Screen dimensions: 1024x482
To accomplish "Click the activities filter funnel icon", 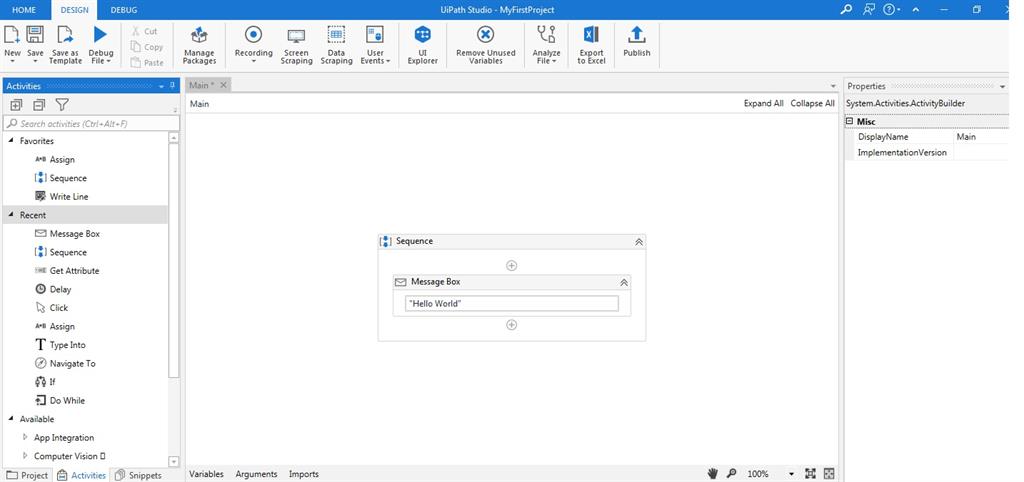I will click(x=62, y=104).
